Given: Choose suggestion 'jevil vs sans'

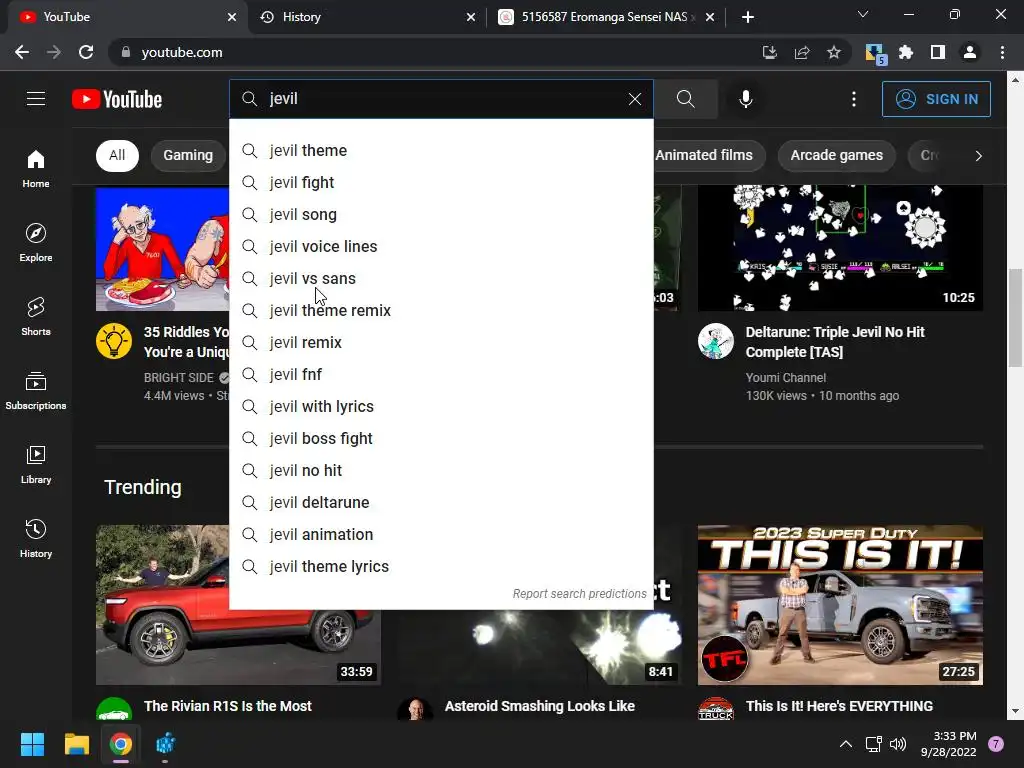Looking at the screenshot, I should (441, 278).
